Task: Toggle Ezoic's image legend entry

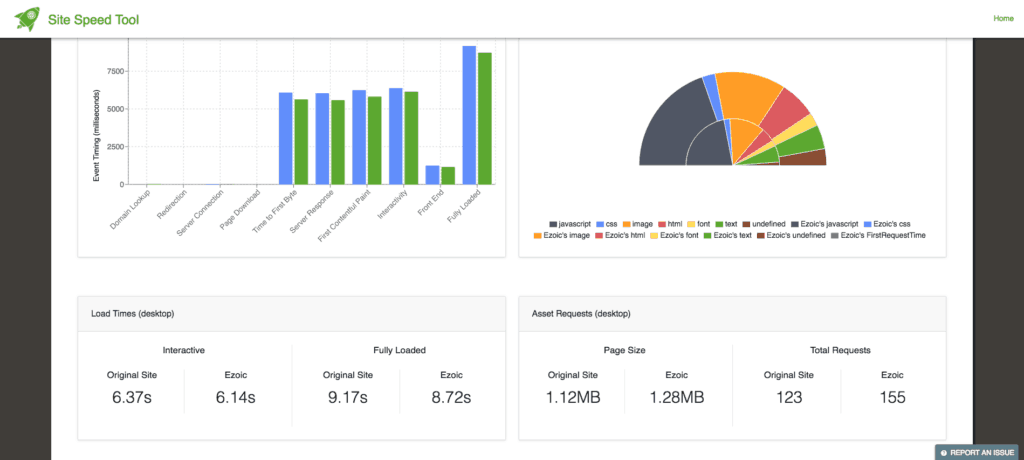Action: (562, 235)
